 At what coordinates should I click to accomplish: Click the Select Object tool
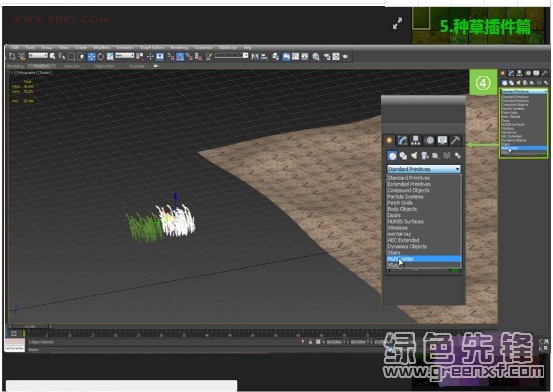tap(53, 56)
